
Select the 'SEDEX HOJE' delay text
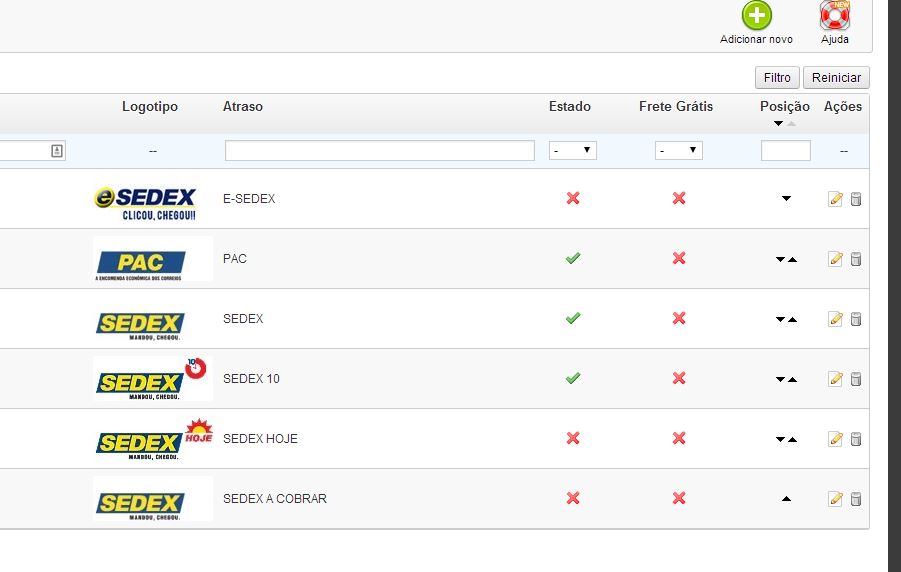[260, 439]
